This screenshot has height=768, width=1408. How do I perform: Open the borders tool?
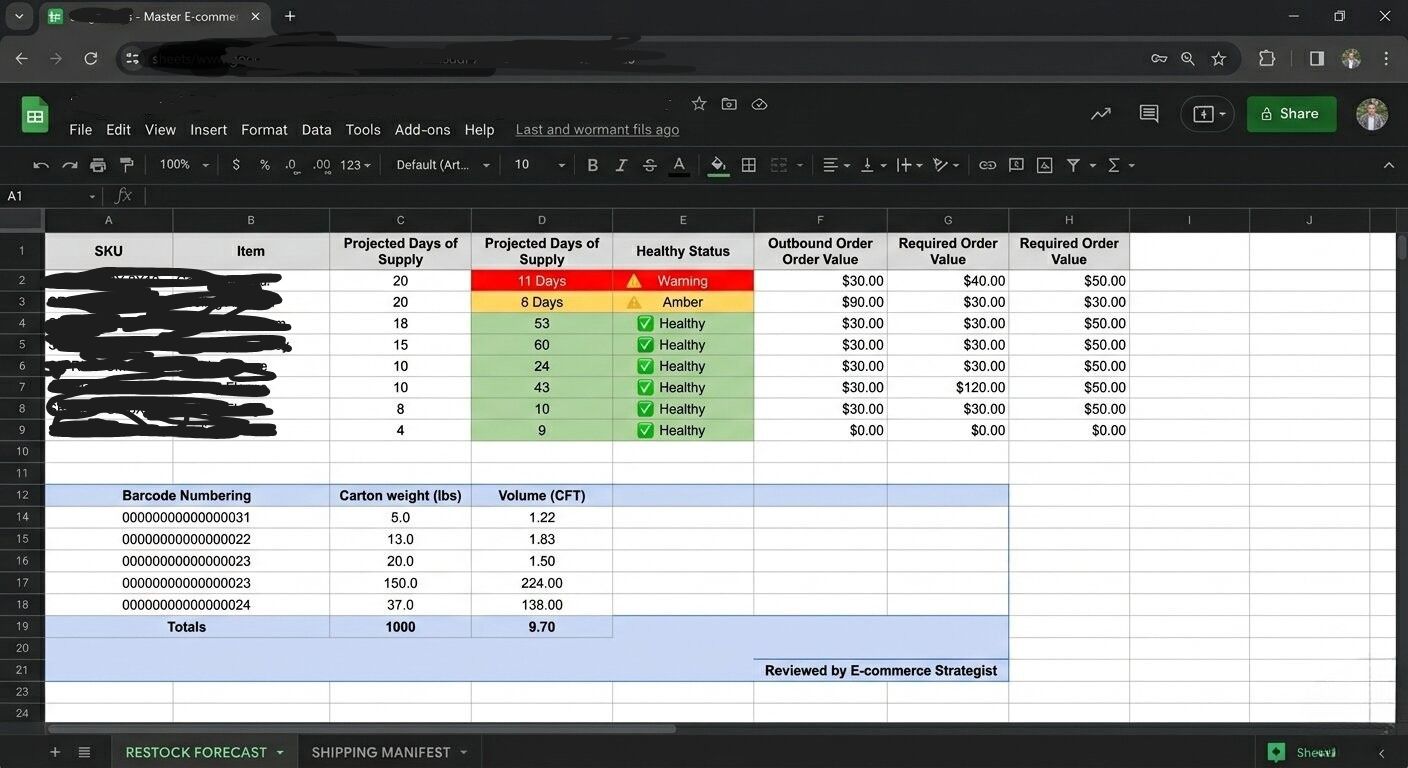tap(749, 165)
